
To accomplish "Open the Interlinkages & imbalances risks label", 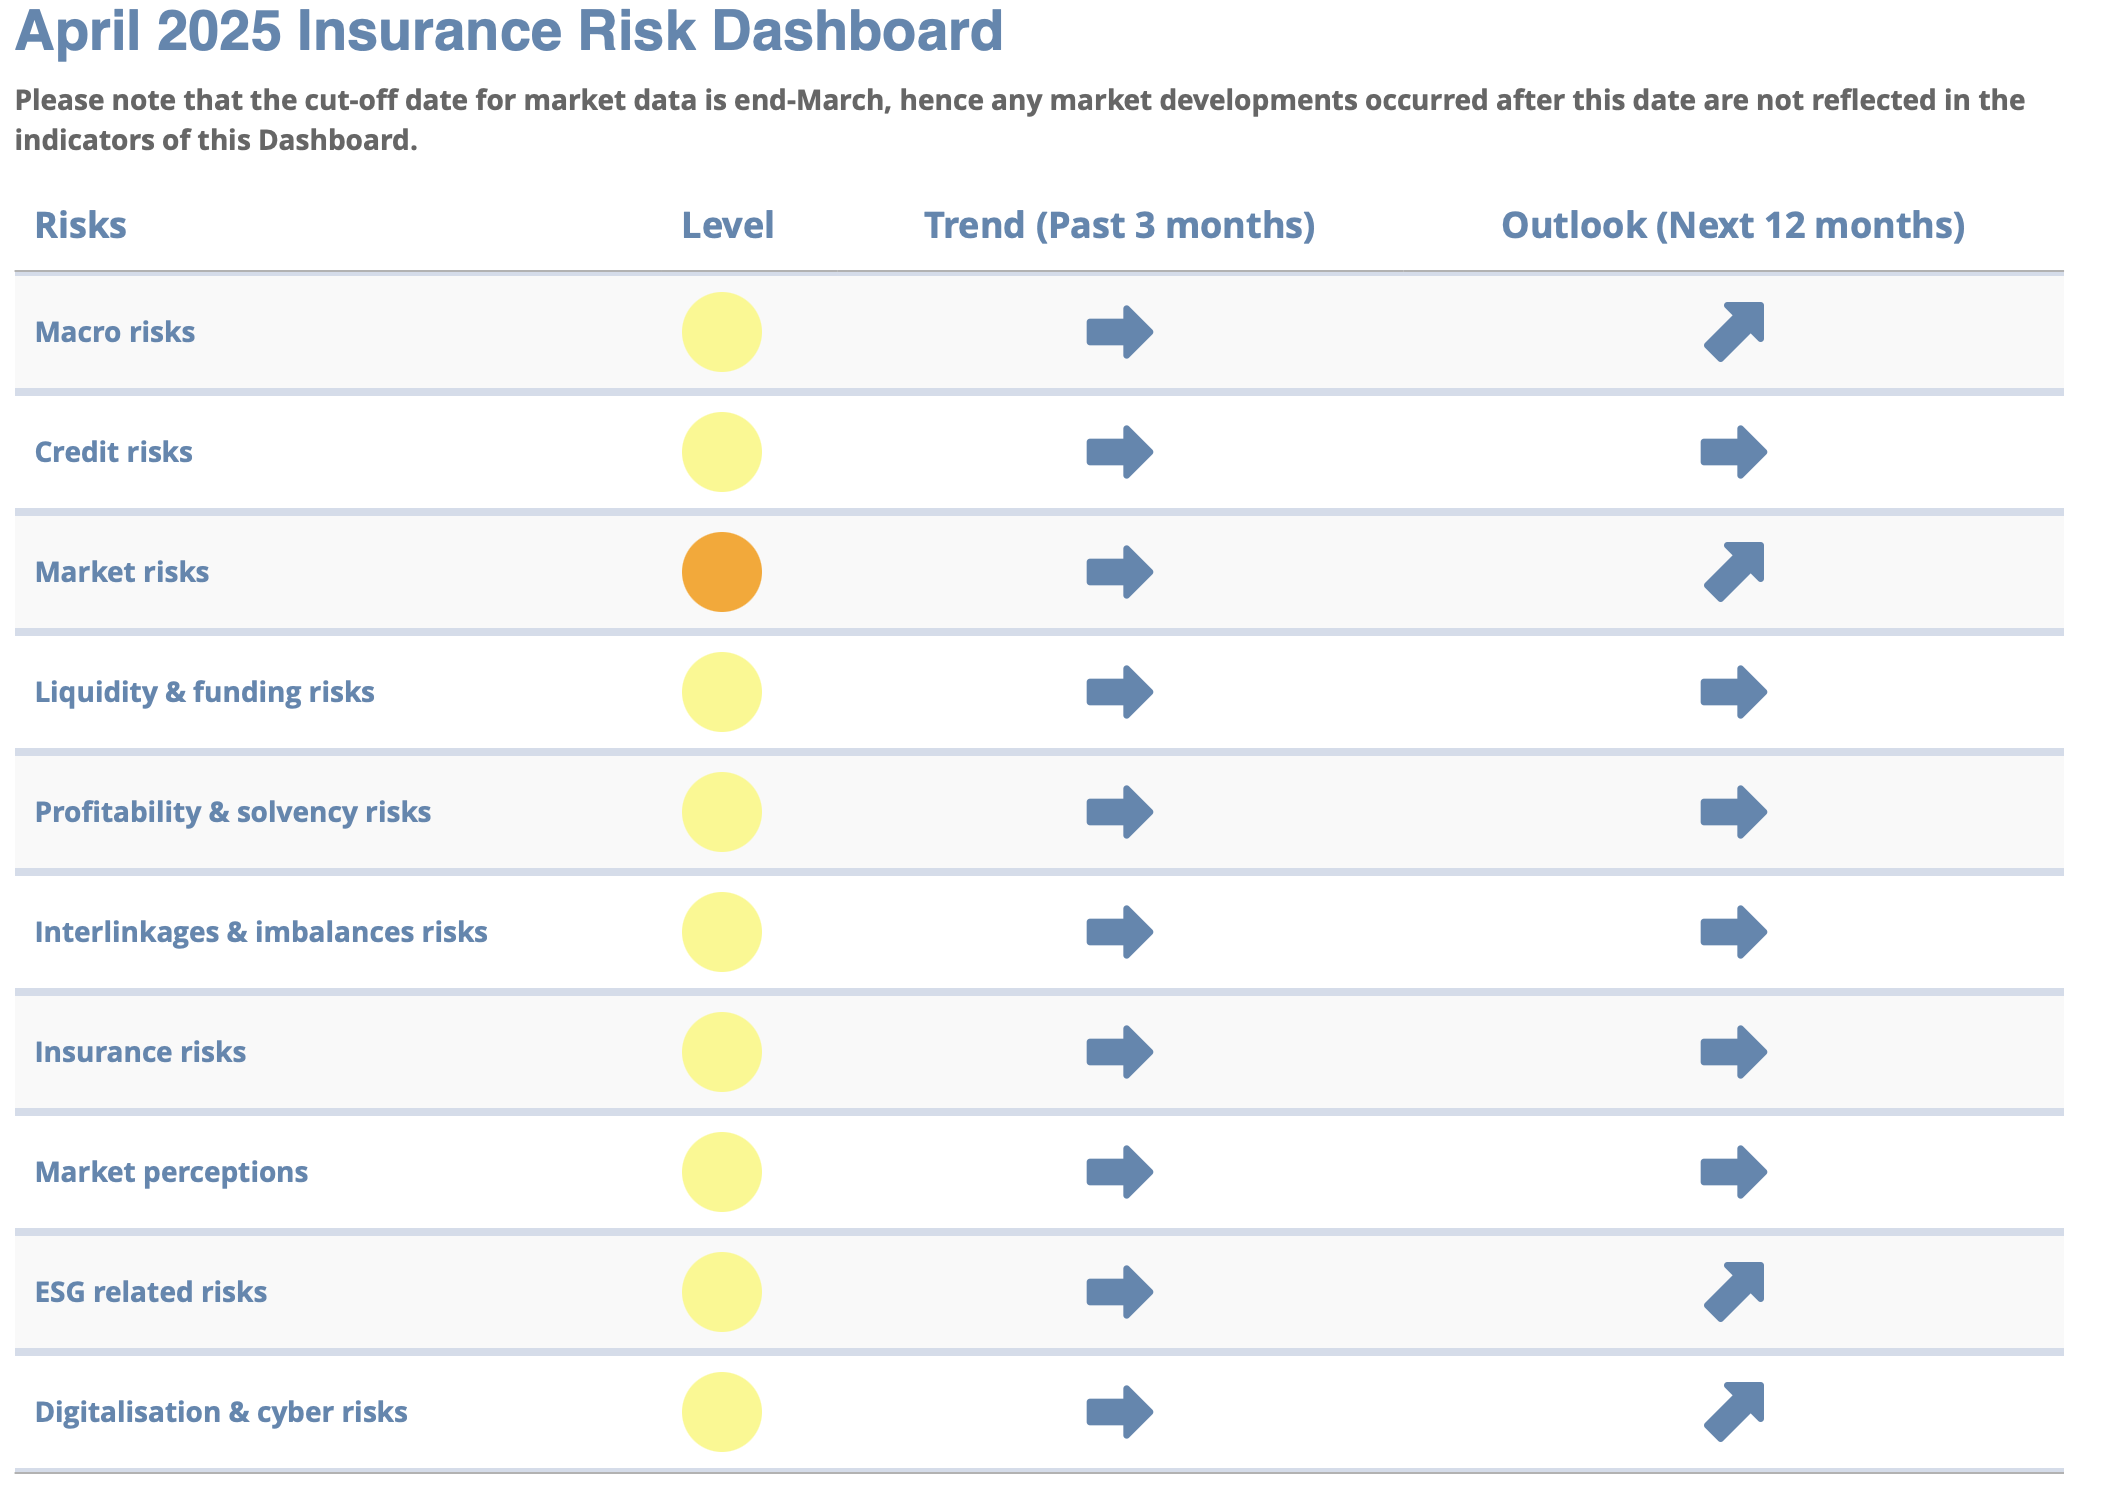I will (261, 932).
